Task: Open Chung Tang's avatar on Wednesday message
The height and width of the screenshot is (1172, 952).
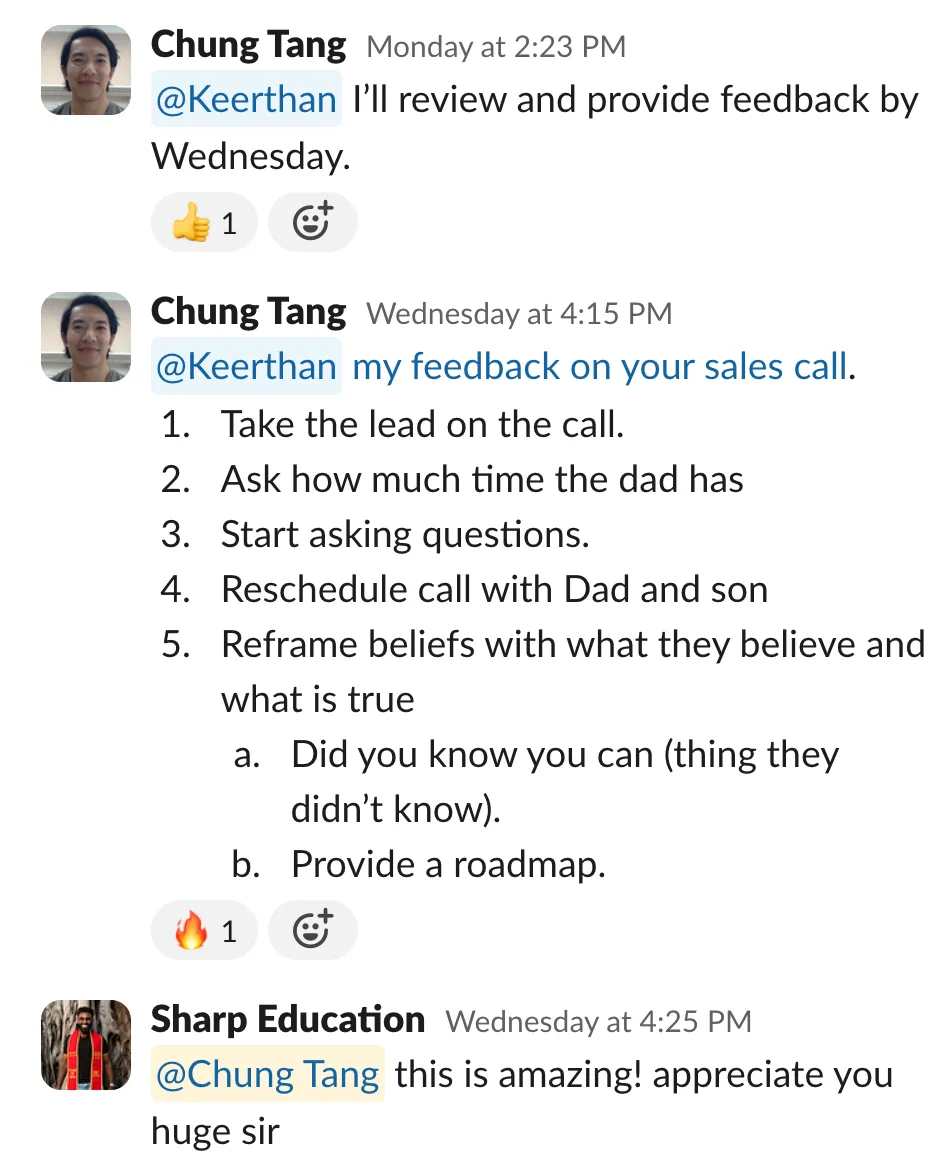Action: [86, 336]
